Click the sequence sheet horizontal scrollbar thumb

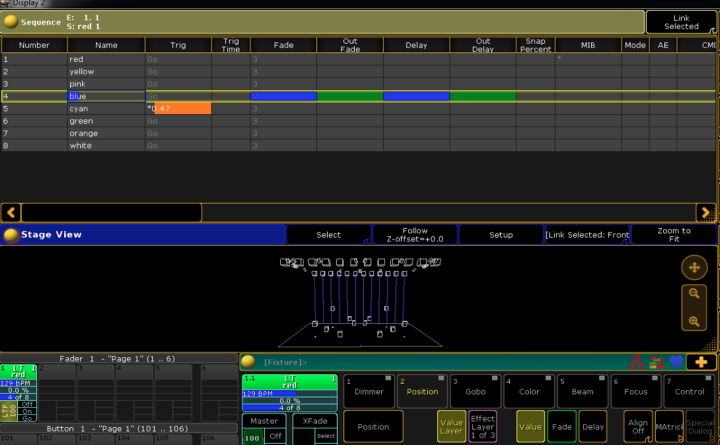coord(111,213)
